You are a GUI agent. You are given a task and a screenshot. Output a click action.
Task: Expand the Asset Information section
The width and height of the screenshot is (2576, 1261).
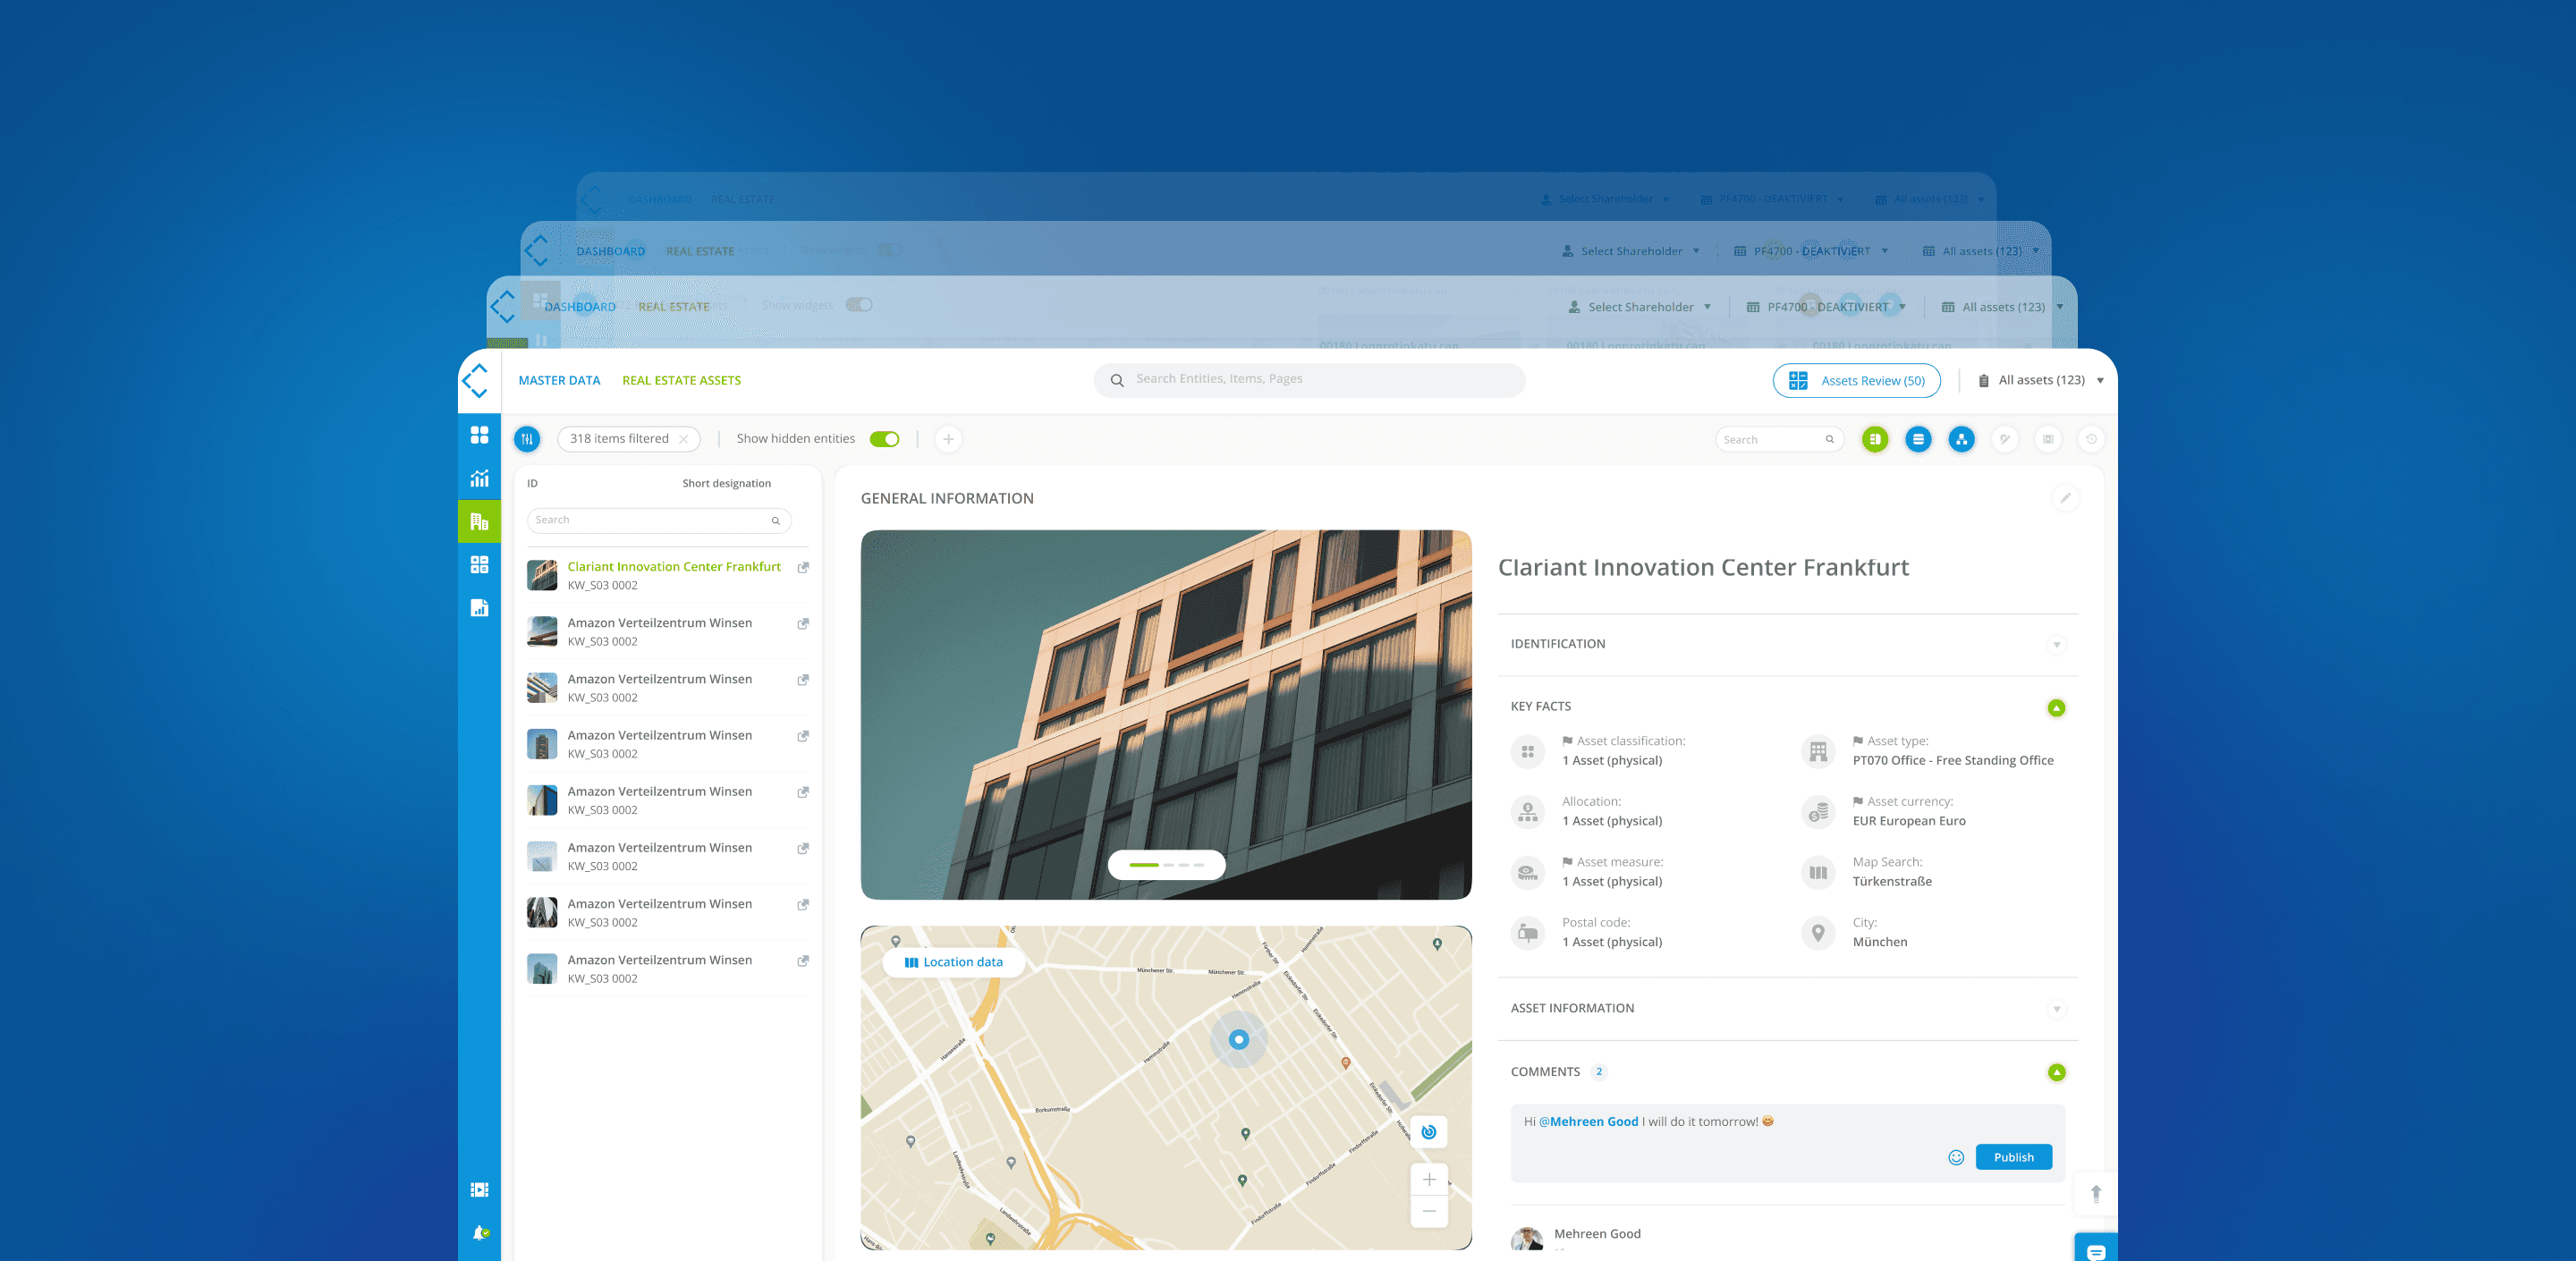(2056, 1009)
